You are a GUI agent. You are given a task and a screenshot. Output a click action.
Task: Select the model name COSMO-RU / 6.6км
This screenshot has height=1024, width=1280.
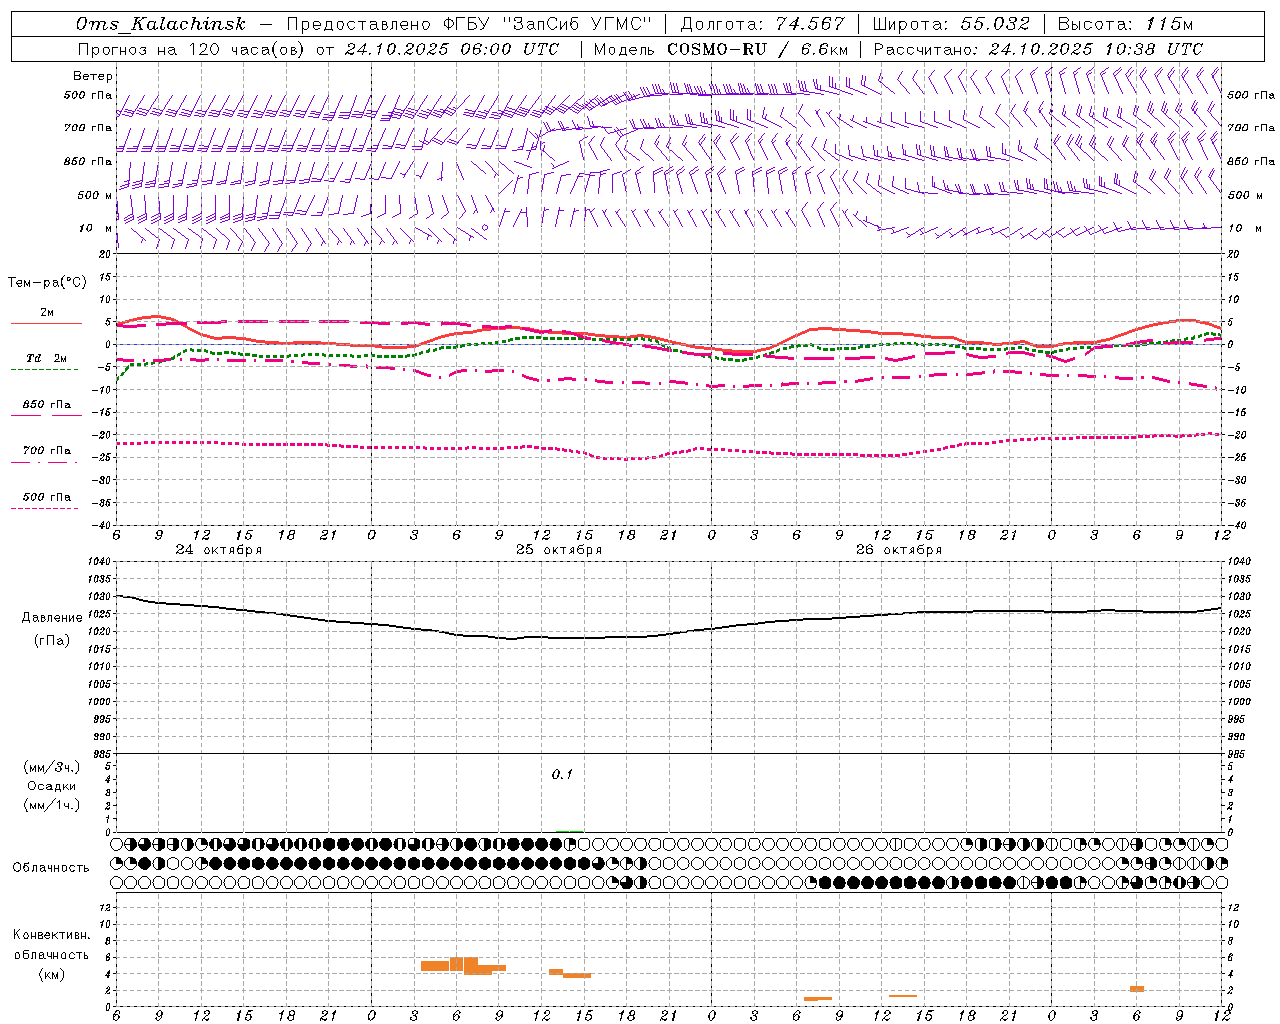pos(758,49)
